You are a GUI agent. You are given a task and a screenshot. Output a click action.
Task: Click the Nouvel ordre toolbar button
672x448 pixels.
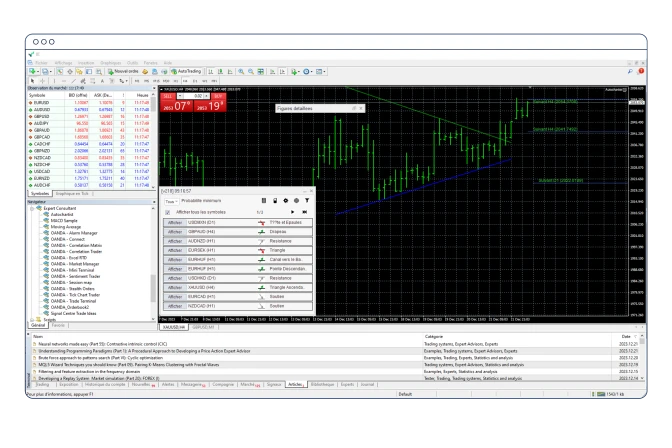[x=123, y=72]
